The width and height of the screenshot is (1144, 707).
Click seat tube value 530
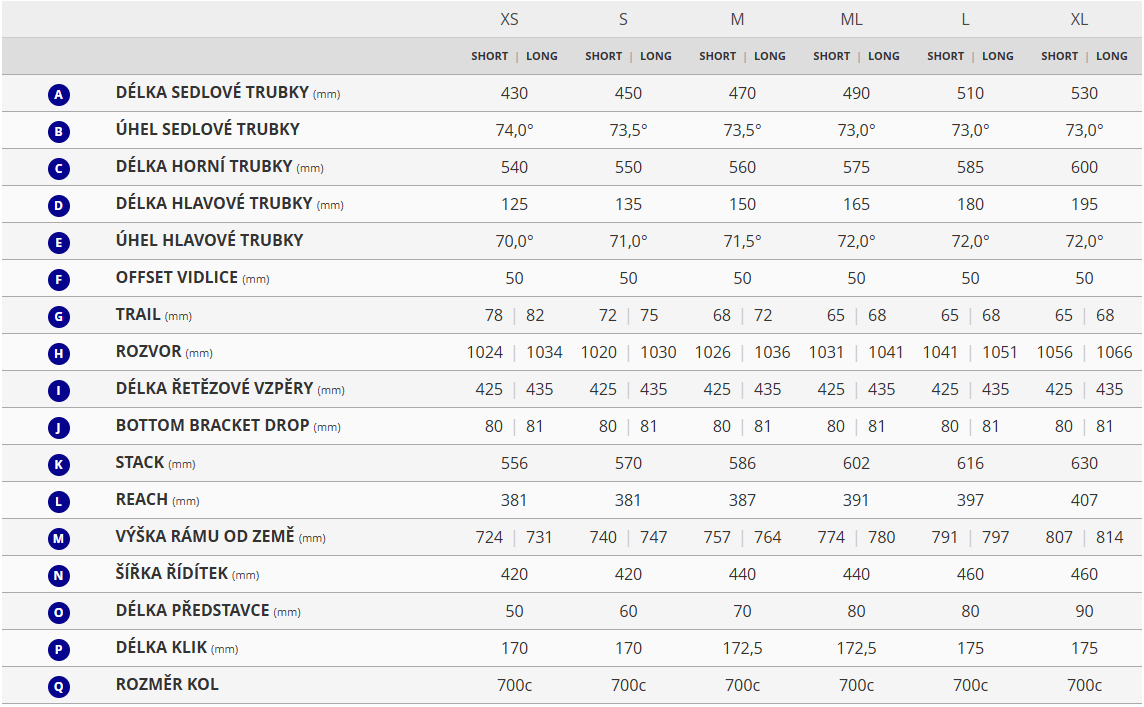click(1084, 93)
